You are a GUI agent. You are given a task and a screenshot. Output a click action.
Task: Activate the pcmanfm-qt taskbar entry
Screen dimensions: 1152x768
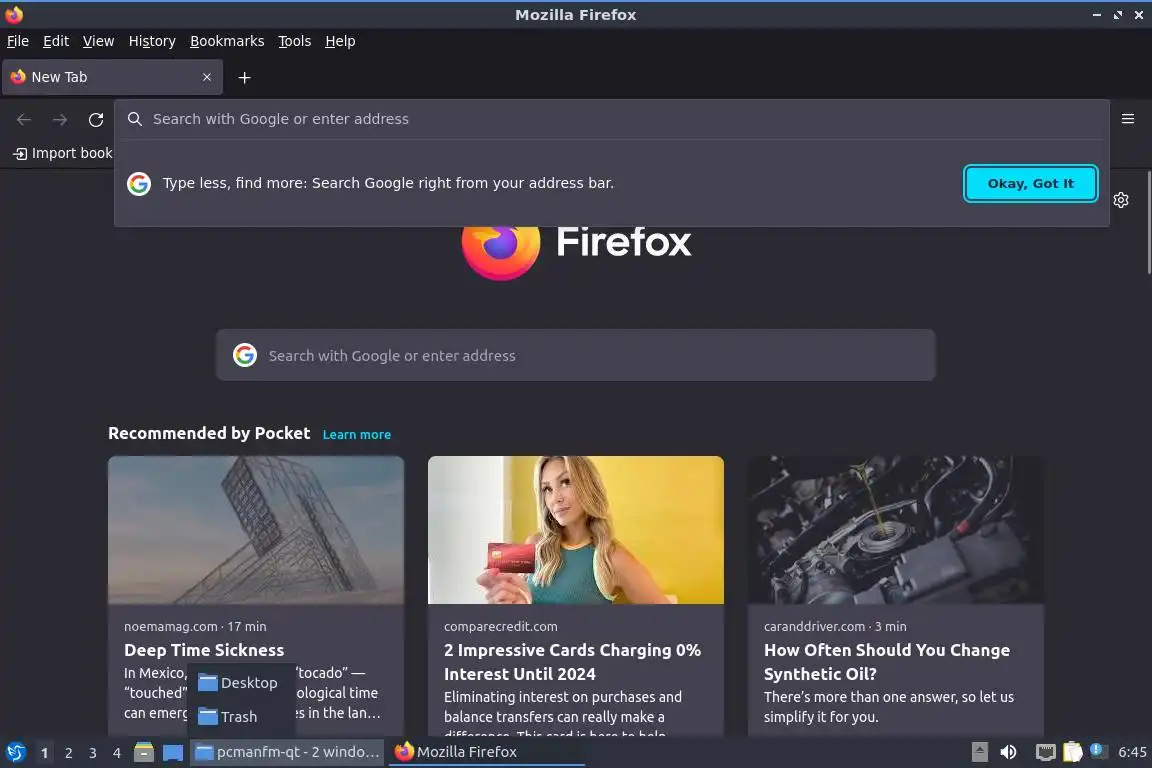coord(287,752)
